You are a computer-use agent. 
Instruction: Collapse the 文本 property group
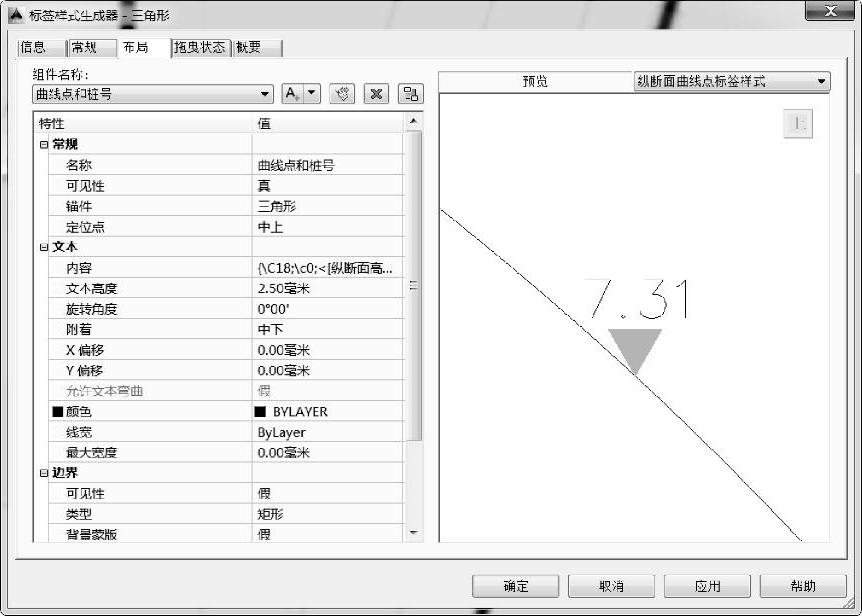tap(44, 247)
